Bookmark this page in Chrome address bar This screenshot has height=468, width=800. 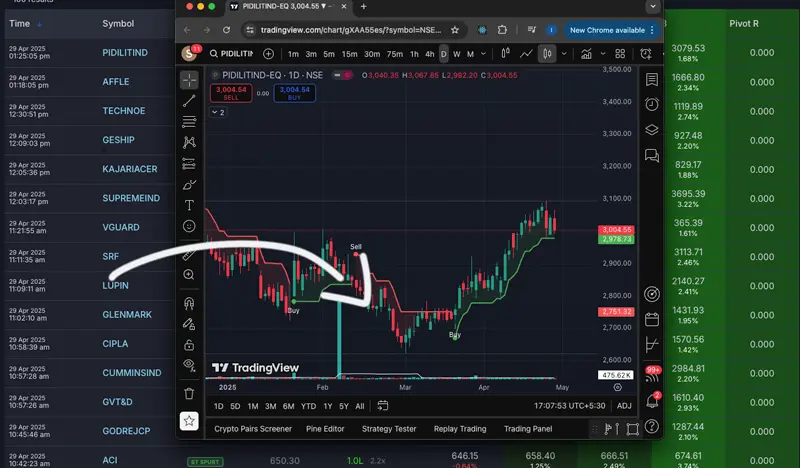[455, 30]
